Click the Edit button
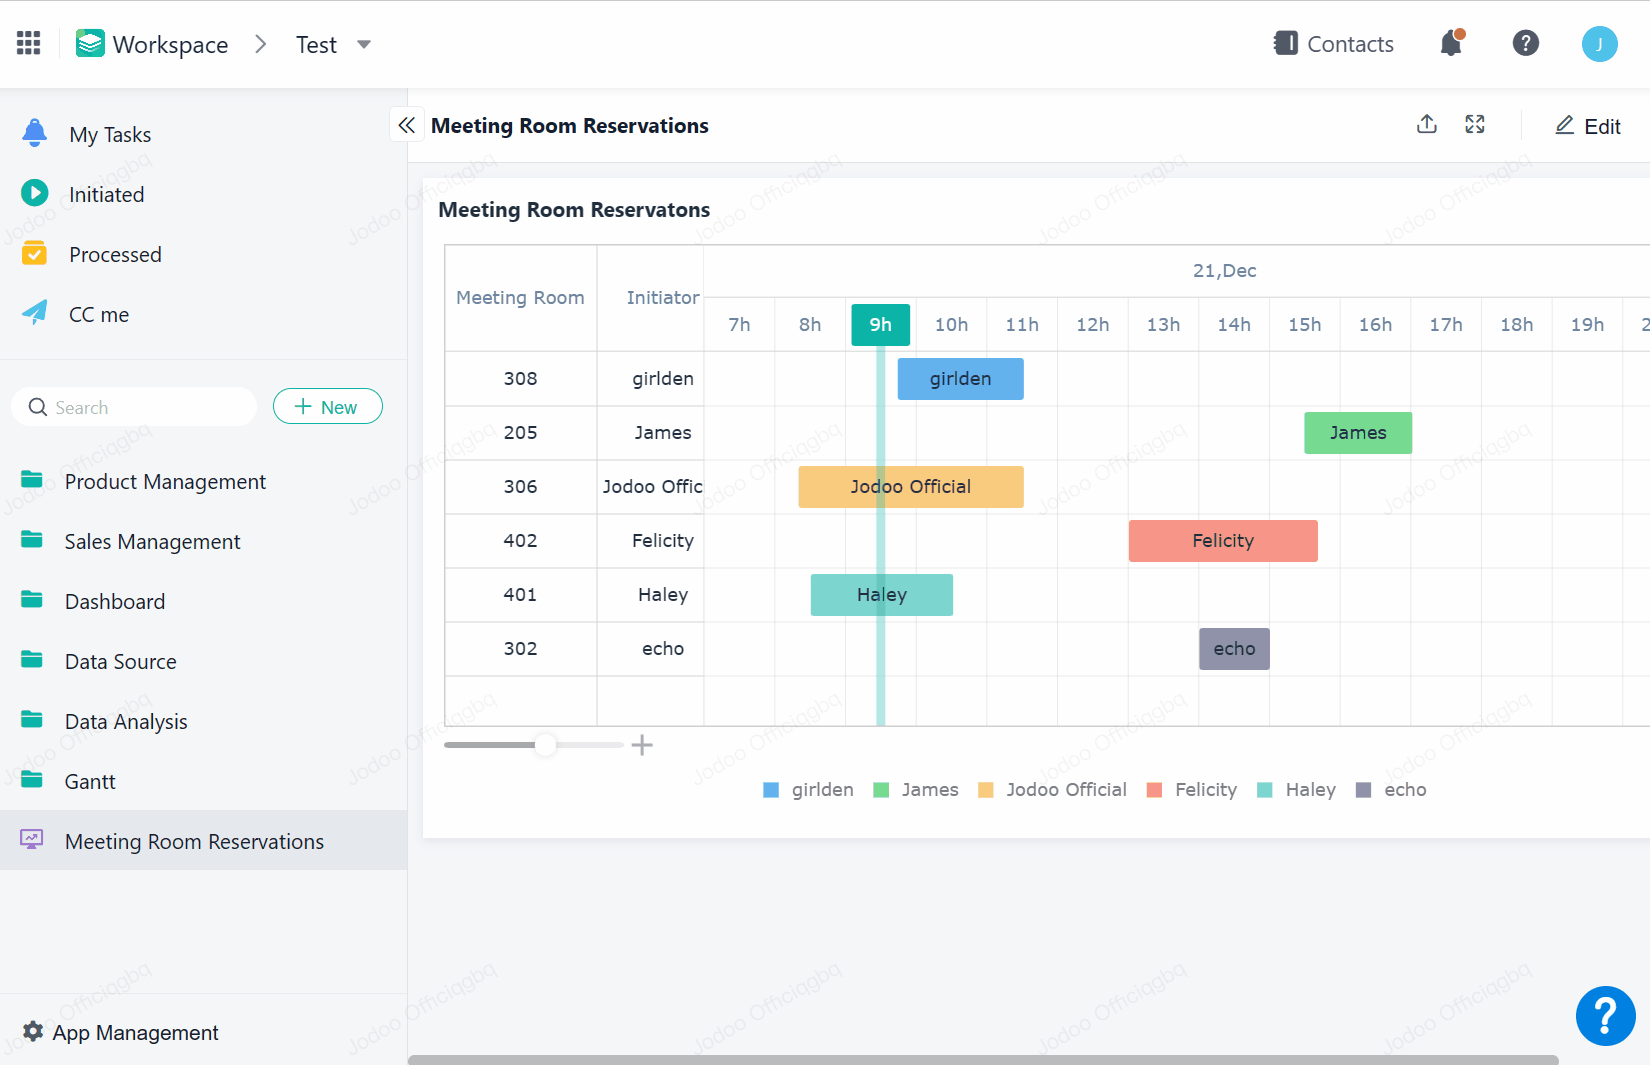 click(x=1588, y=126)
